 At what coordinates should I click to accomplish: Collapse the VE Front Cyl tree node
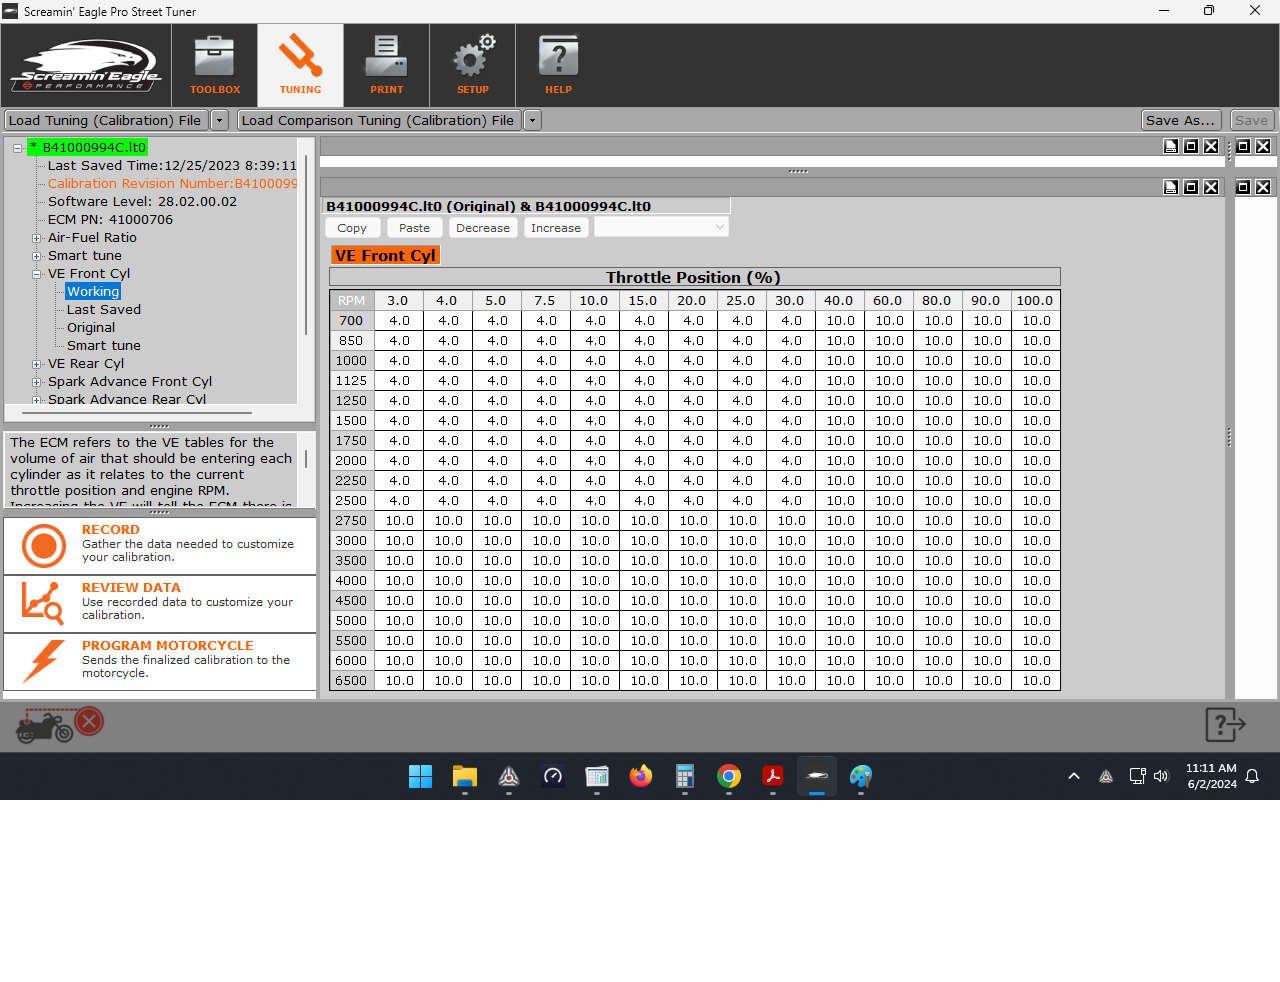tap(37, 274)
